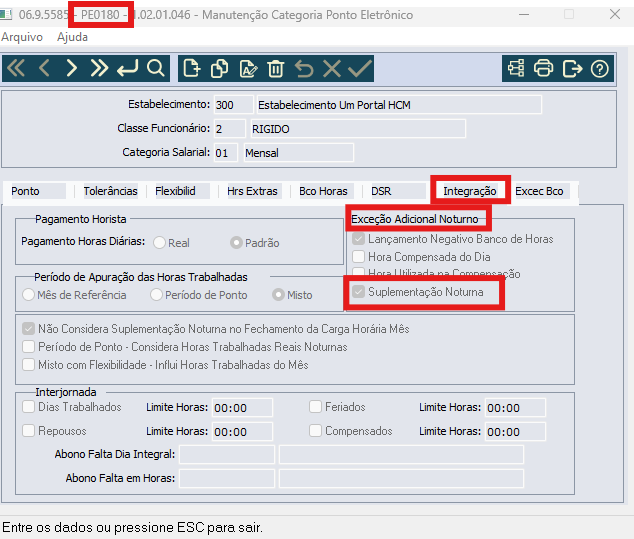Enable Compensados interjornada checkbox
Viewport: 634px width, 539px height.
tap(315, 431)
